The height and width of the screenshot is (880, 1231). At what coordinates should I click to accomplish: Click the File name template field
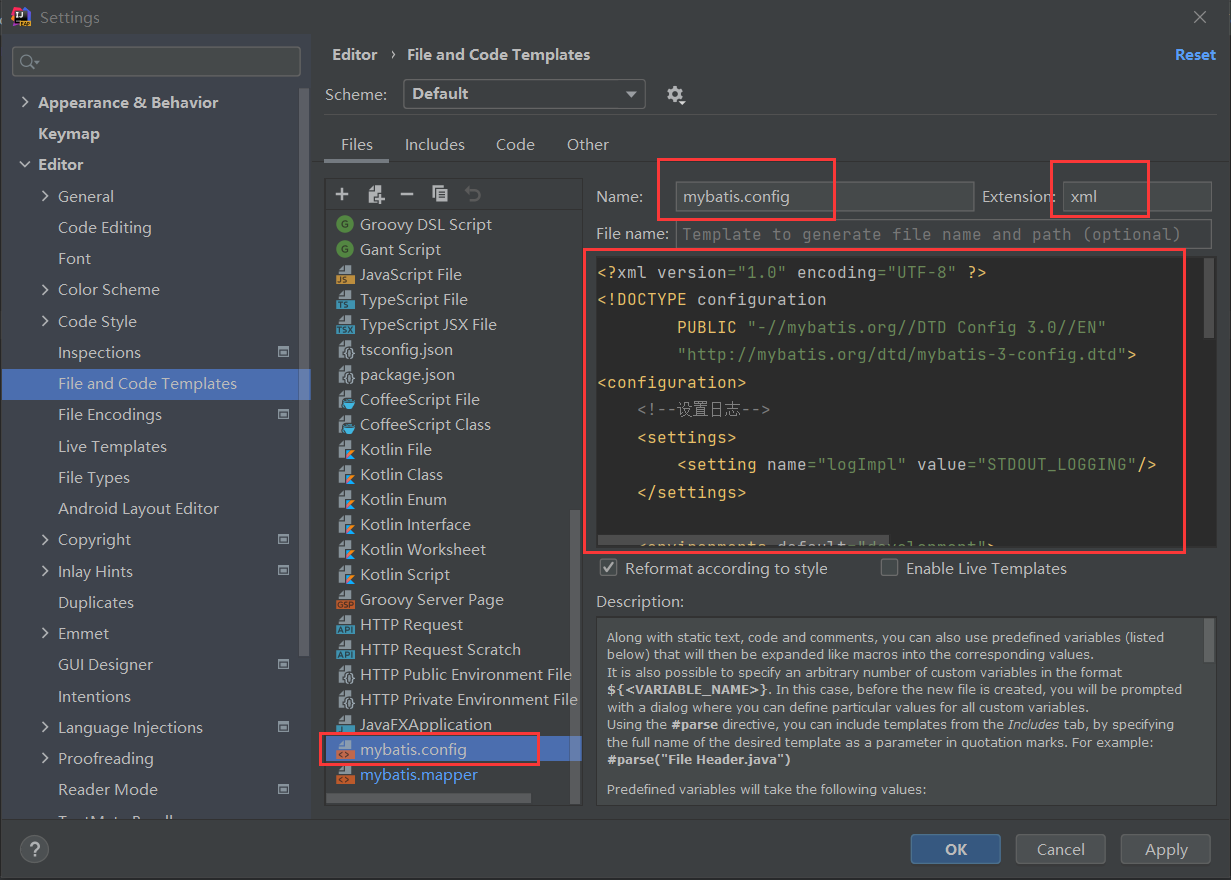coord(943,235)
